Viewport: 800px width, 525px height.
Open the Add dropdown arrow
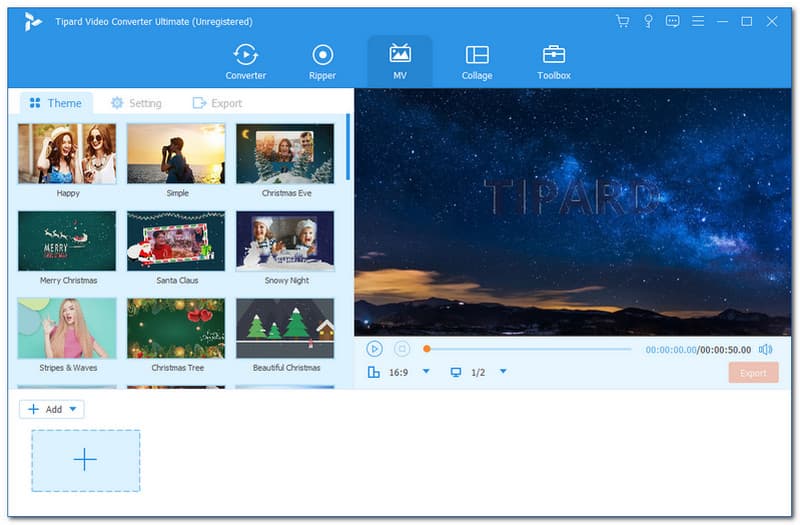tap(75, 409)
